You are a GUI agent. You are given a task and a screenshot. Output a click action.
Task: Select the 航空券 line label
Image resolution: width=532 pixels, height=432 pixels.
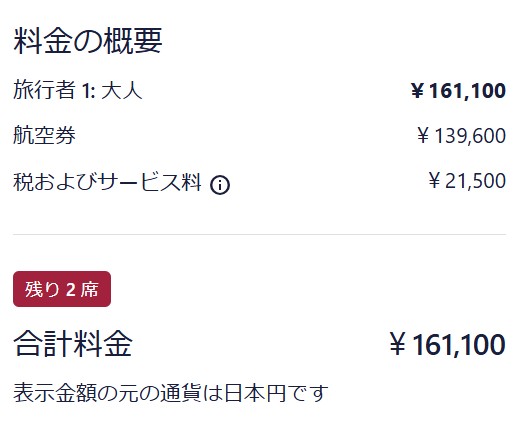pyautogui.click(x=44, y=135)
